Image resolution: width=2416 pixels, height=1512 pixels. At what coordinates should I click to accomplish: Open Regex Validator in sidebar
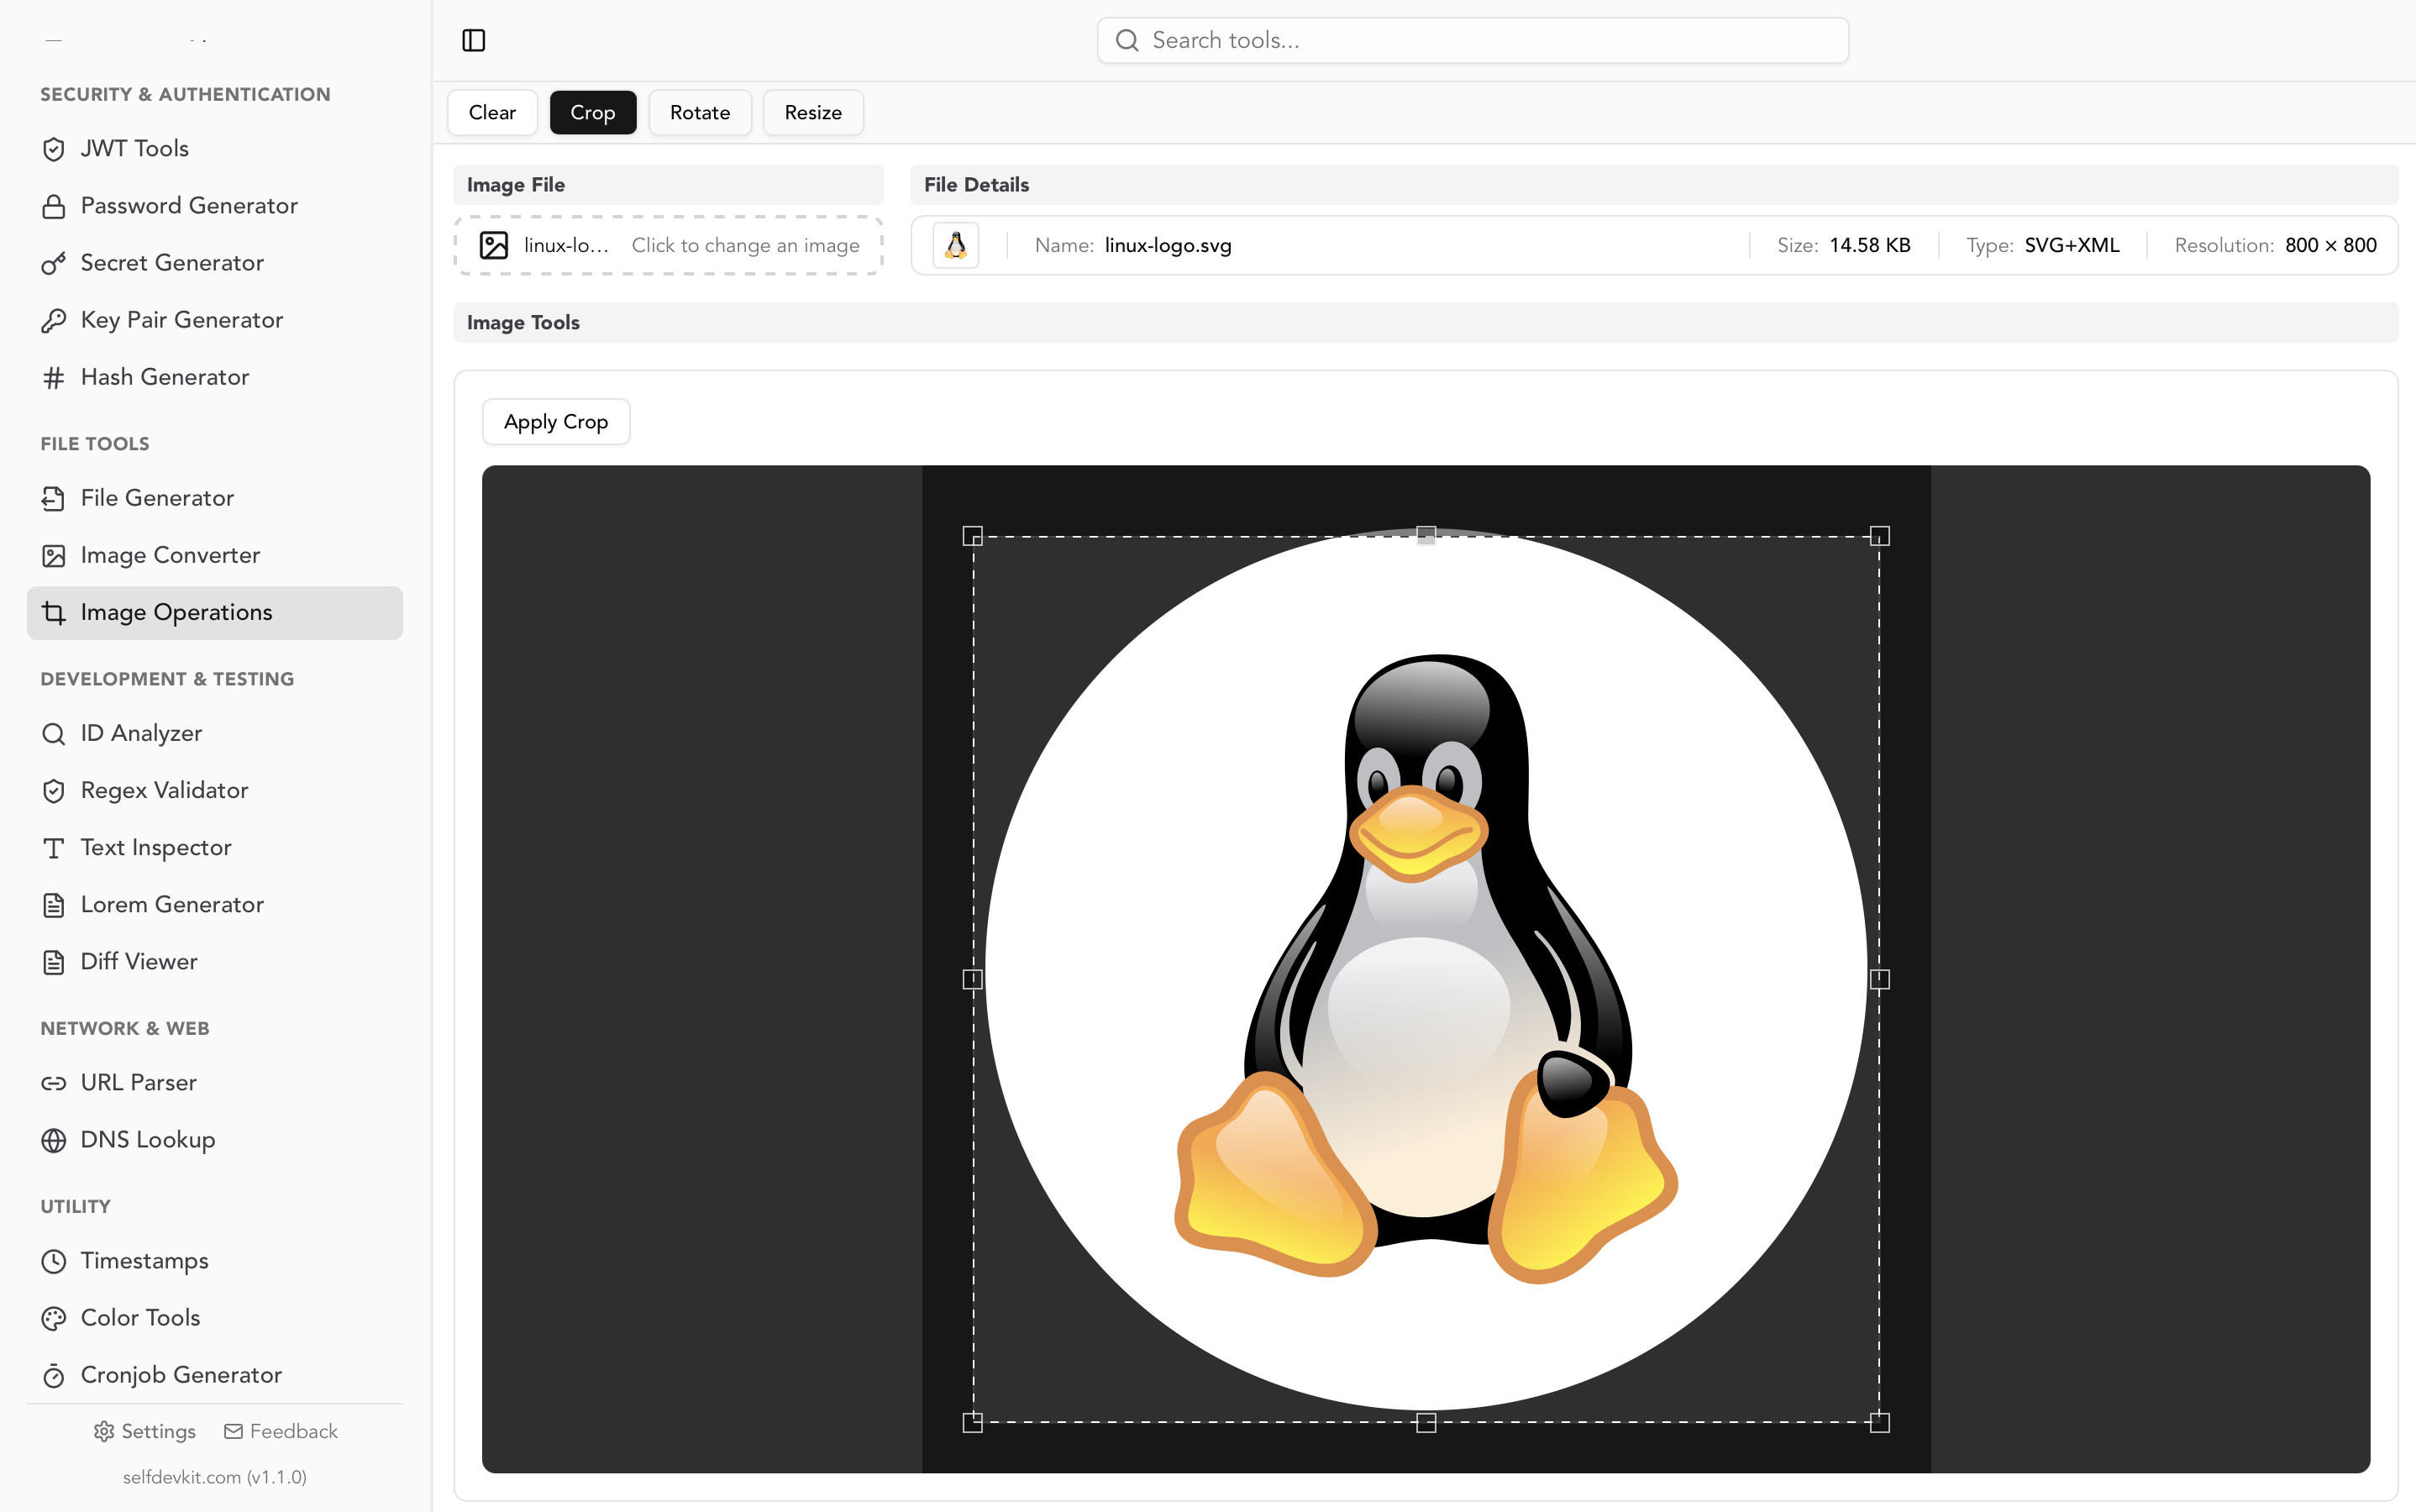(x=215, y=790)
